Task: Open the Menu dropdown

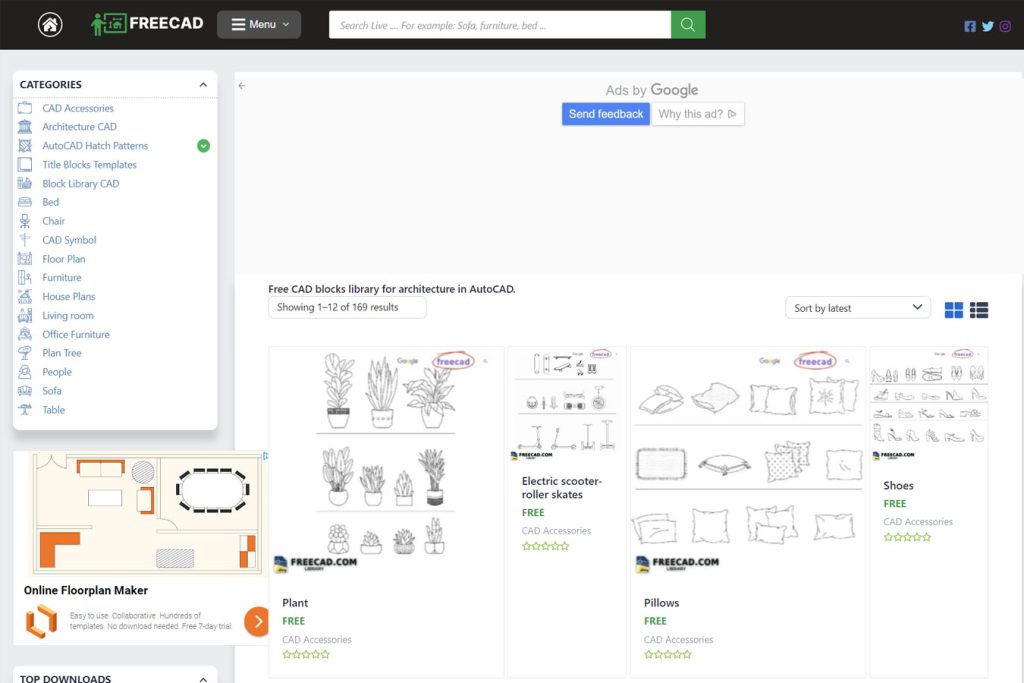Action: 259,25
